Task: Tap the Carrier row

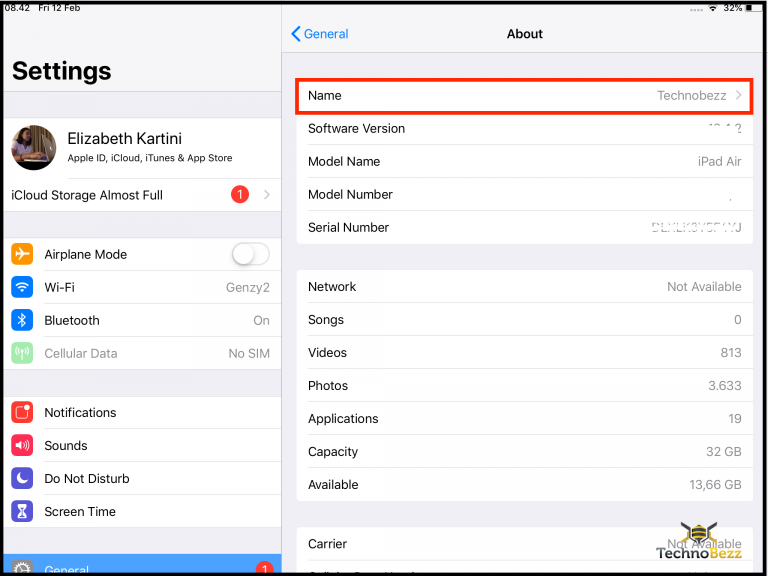Action: (525, 544)
